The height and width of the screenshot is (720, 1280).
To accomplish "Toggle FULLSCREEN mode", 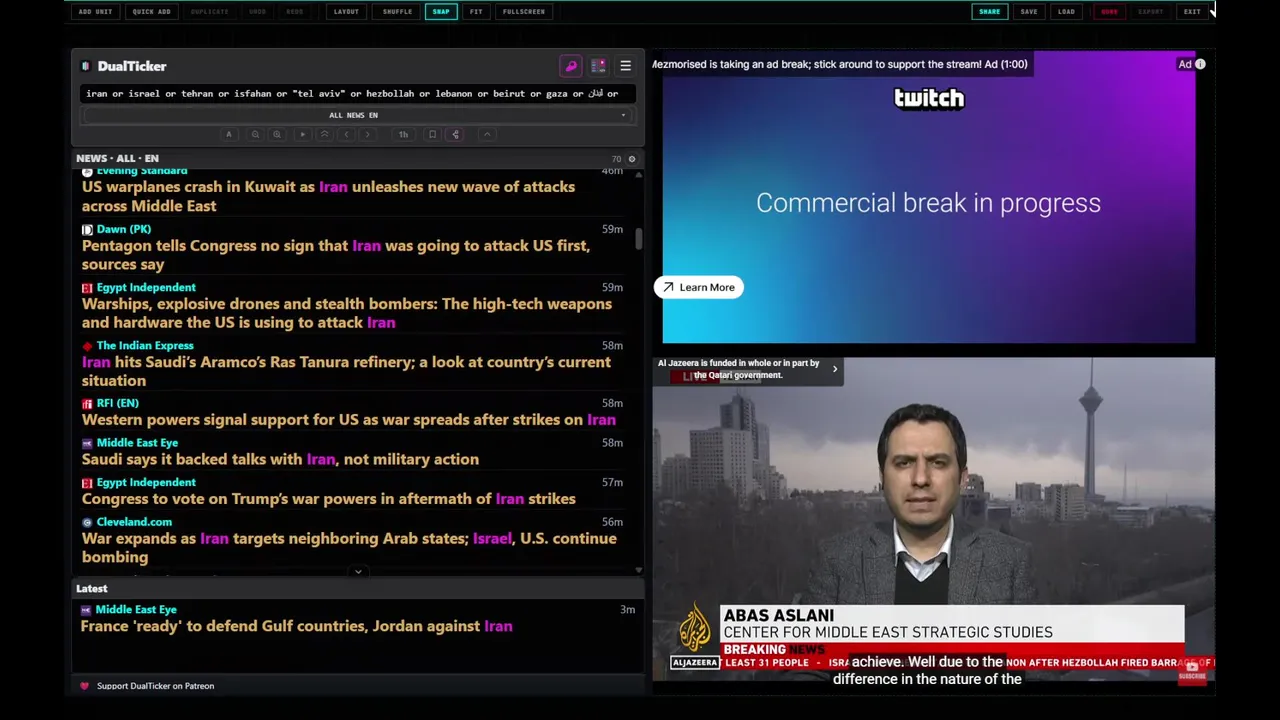I will (x=524, y=12).
